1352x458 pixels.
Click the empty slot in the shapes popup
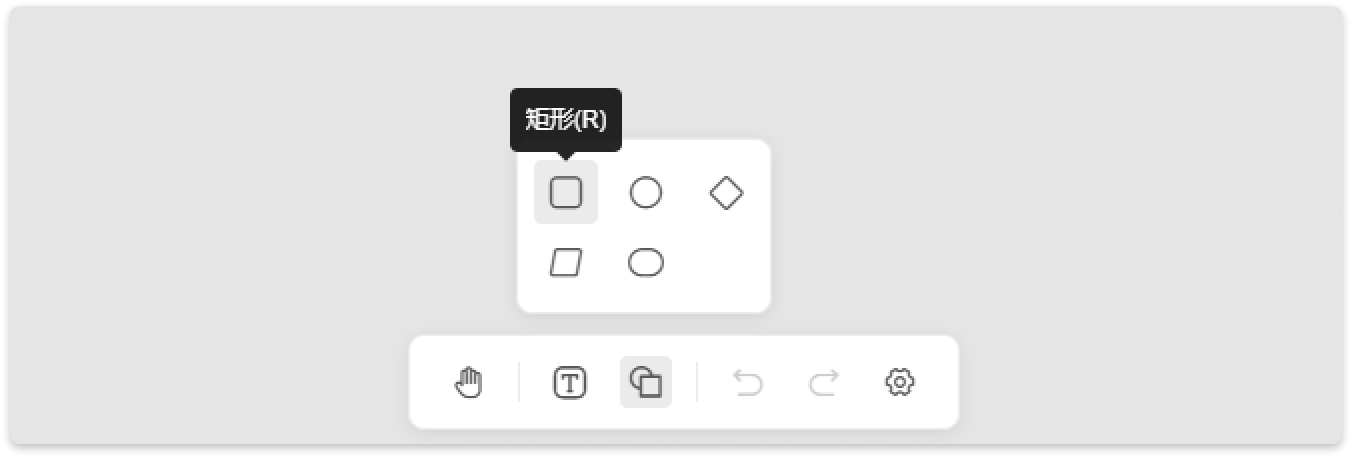(726, 263)
